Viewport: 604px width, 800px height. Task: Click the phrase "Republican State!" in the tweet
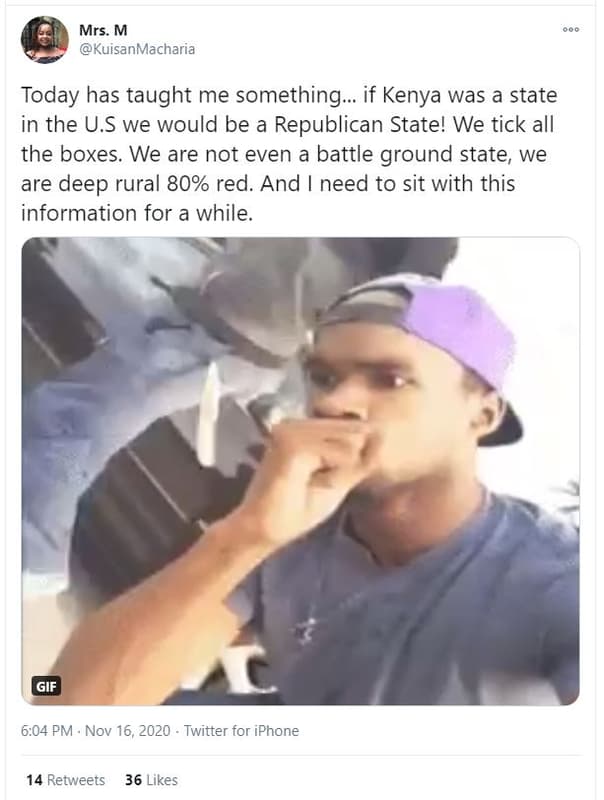360,125
